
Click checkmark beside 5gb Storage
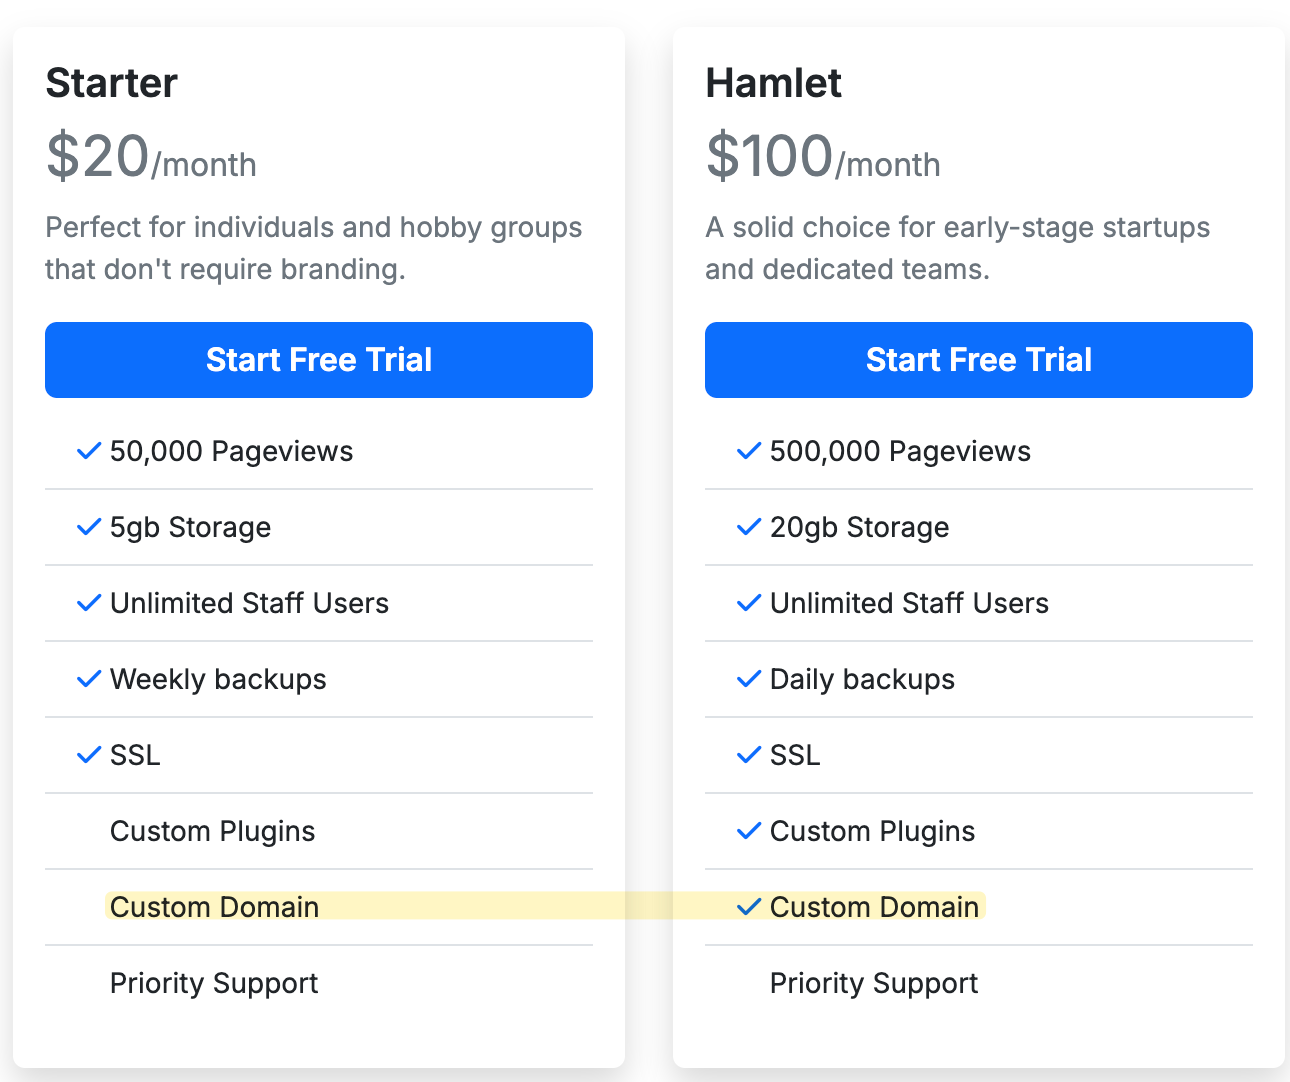pyautogui.click(x=89, y=527)
